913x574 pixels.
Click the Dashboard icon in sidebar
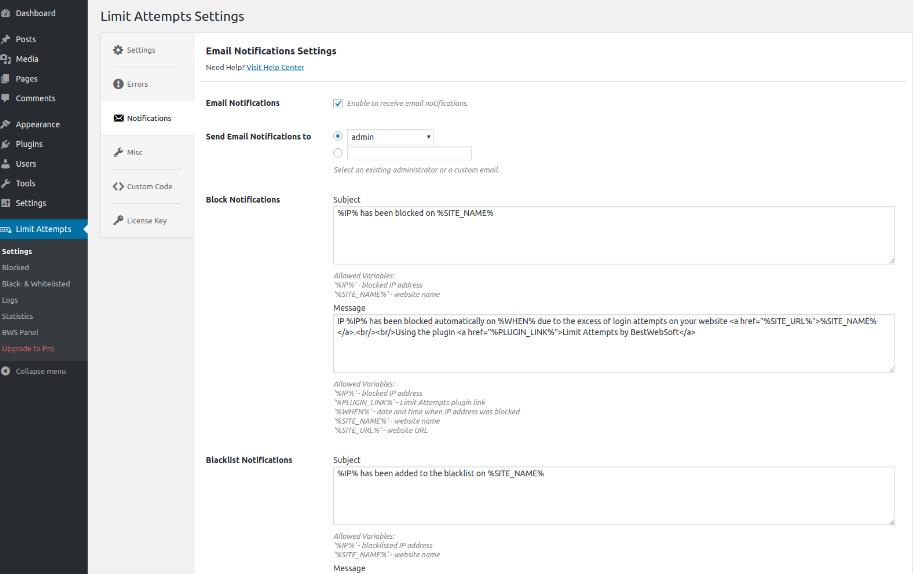click(6, 13)
